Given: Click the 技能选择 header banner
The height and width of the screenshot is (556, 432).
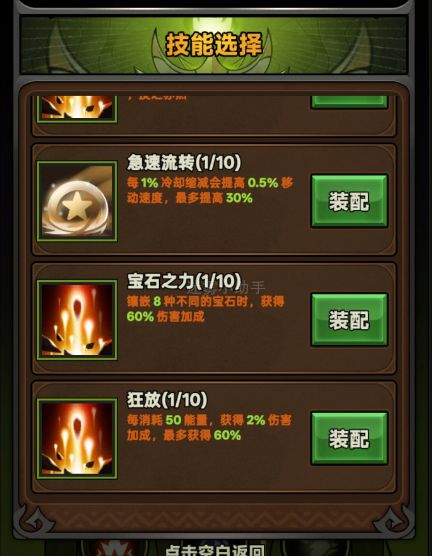Looking at the screenshot, I should point(214,45).
